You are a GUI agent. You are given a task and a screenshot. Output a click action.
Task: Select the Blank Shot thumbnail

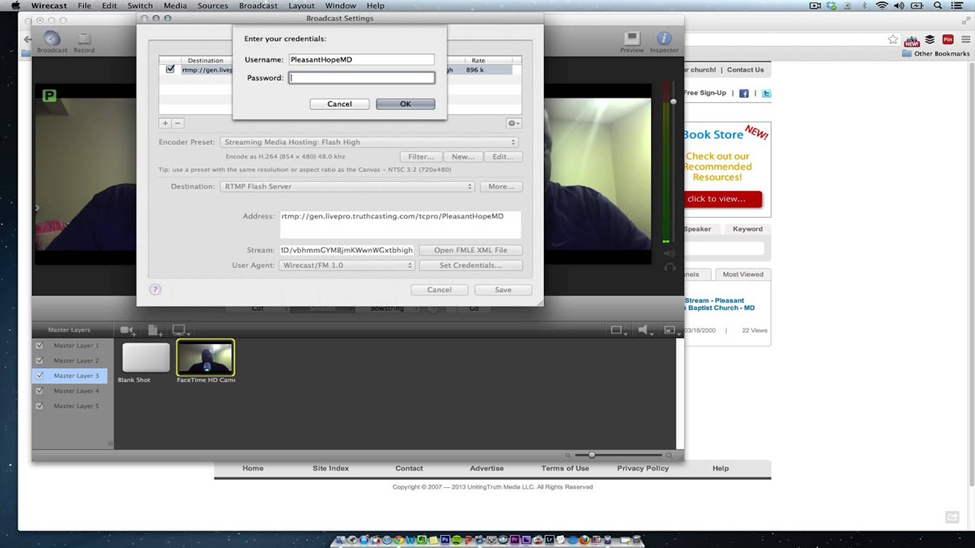(x=146, y=358)
